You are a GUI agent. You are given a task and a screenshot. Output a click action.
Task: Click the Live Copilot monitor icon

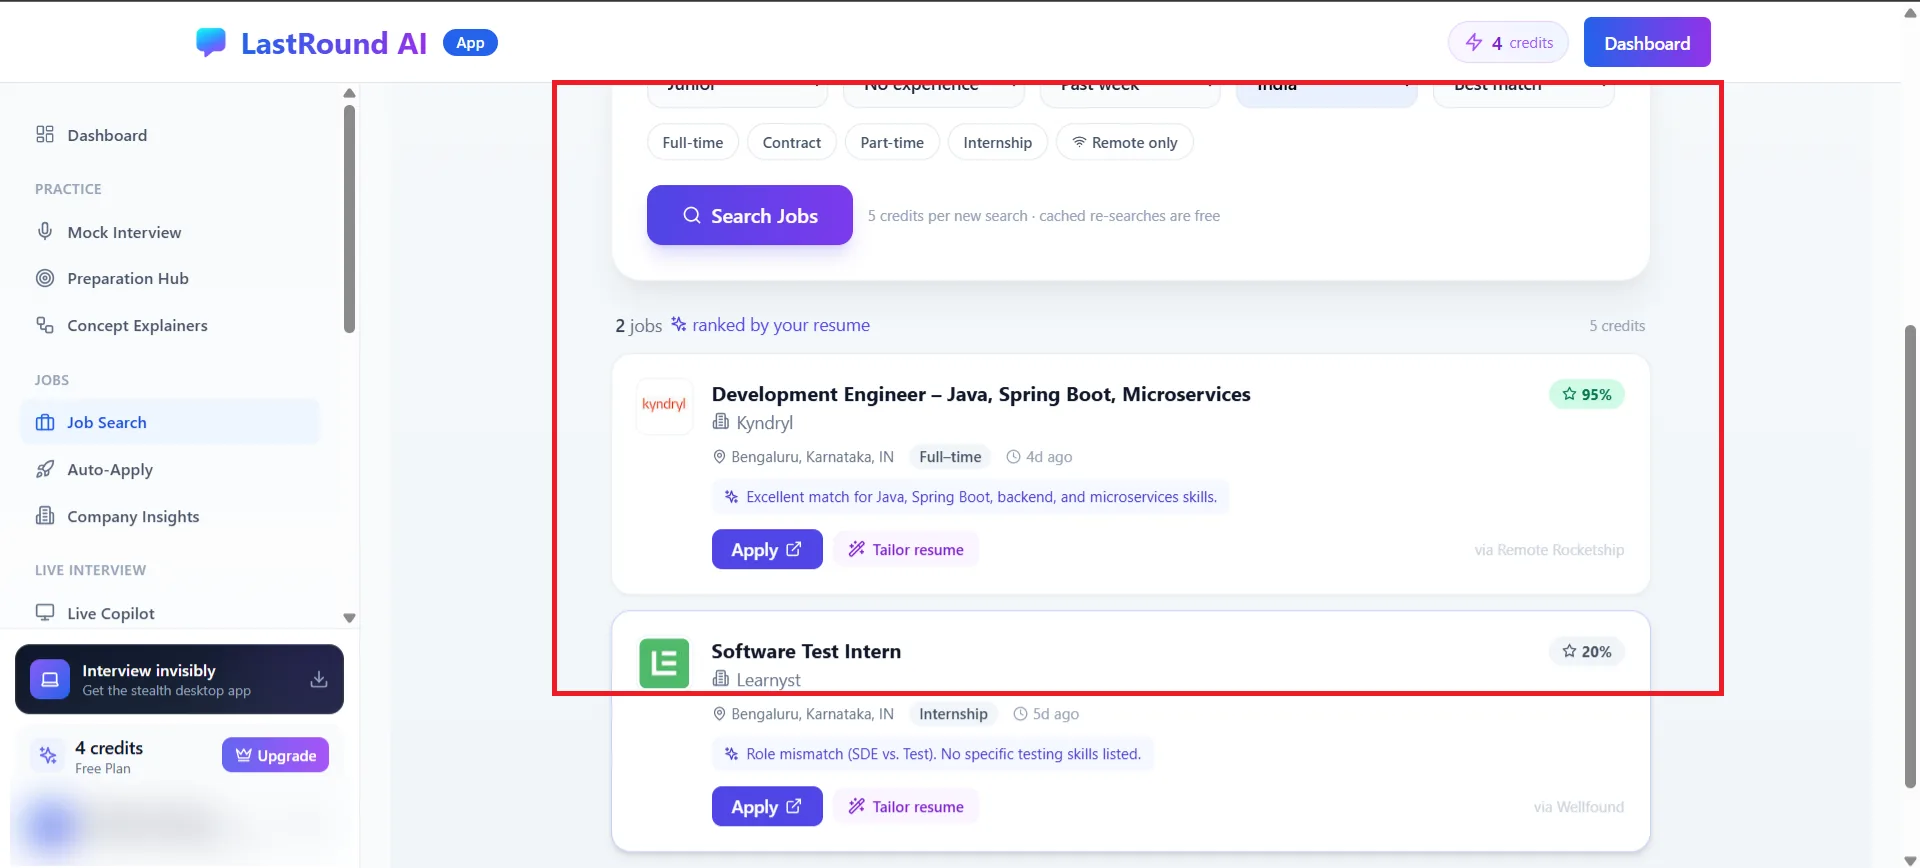point(45,612)
